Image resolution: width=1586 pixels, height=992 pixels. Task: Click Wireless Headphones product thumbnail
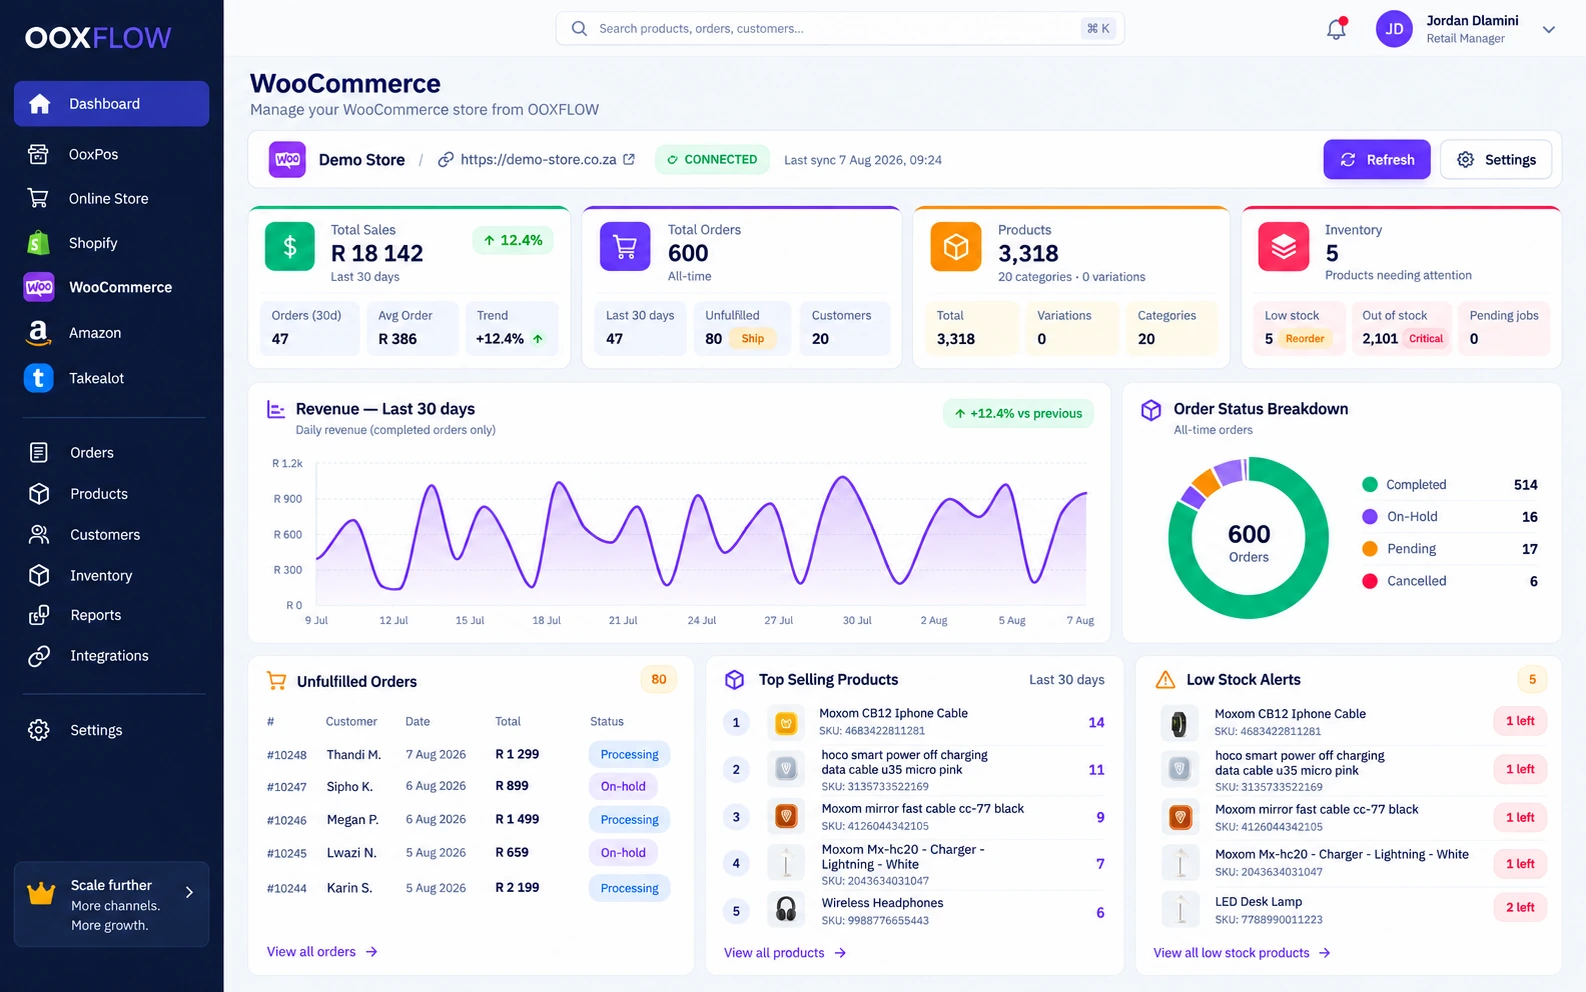(786, 909)
